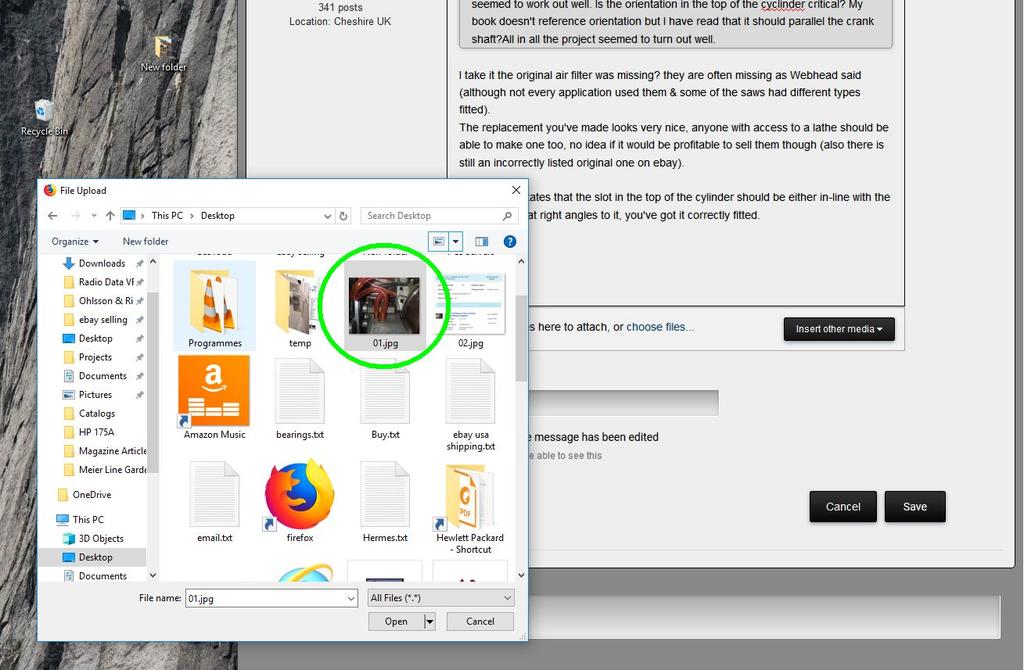
Task: Go up one folder level
Action: tap(109, 215)
